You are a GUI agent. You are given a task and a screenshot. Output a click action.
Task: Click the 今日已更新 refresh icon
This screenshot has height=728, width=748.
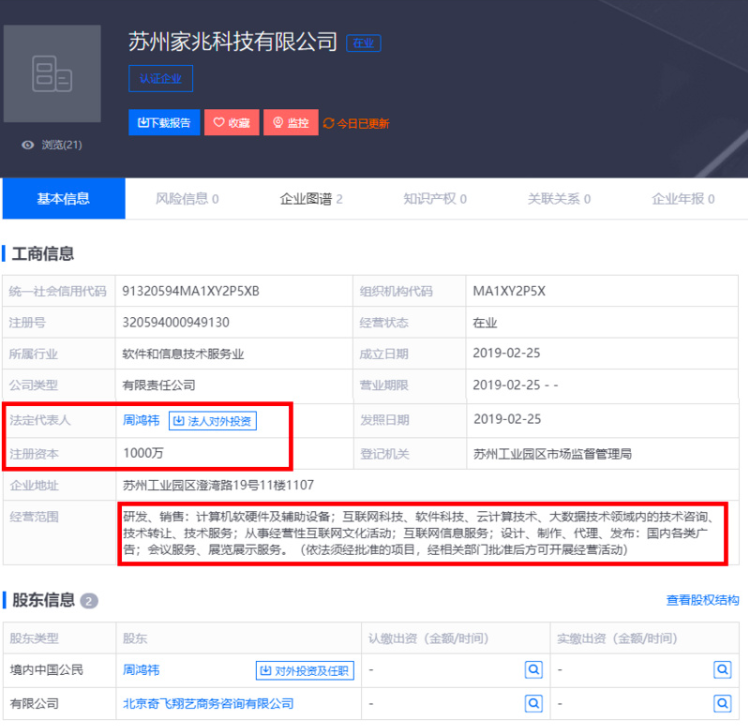(328, 124)
